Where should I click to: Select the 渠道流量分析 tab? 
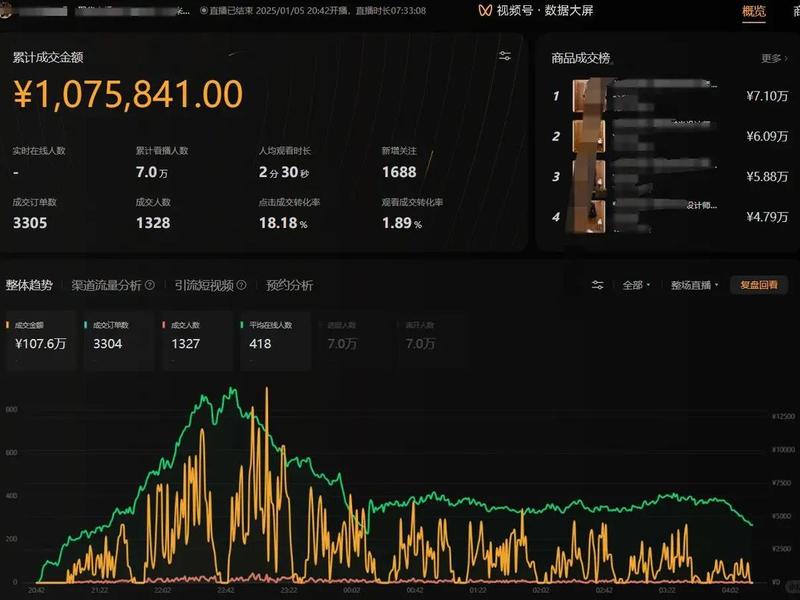click(106, 285)
